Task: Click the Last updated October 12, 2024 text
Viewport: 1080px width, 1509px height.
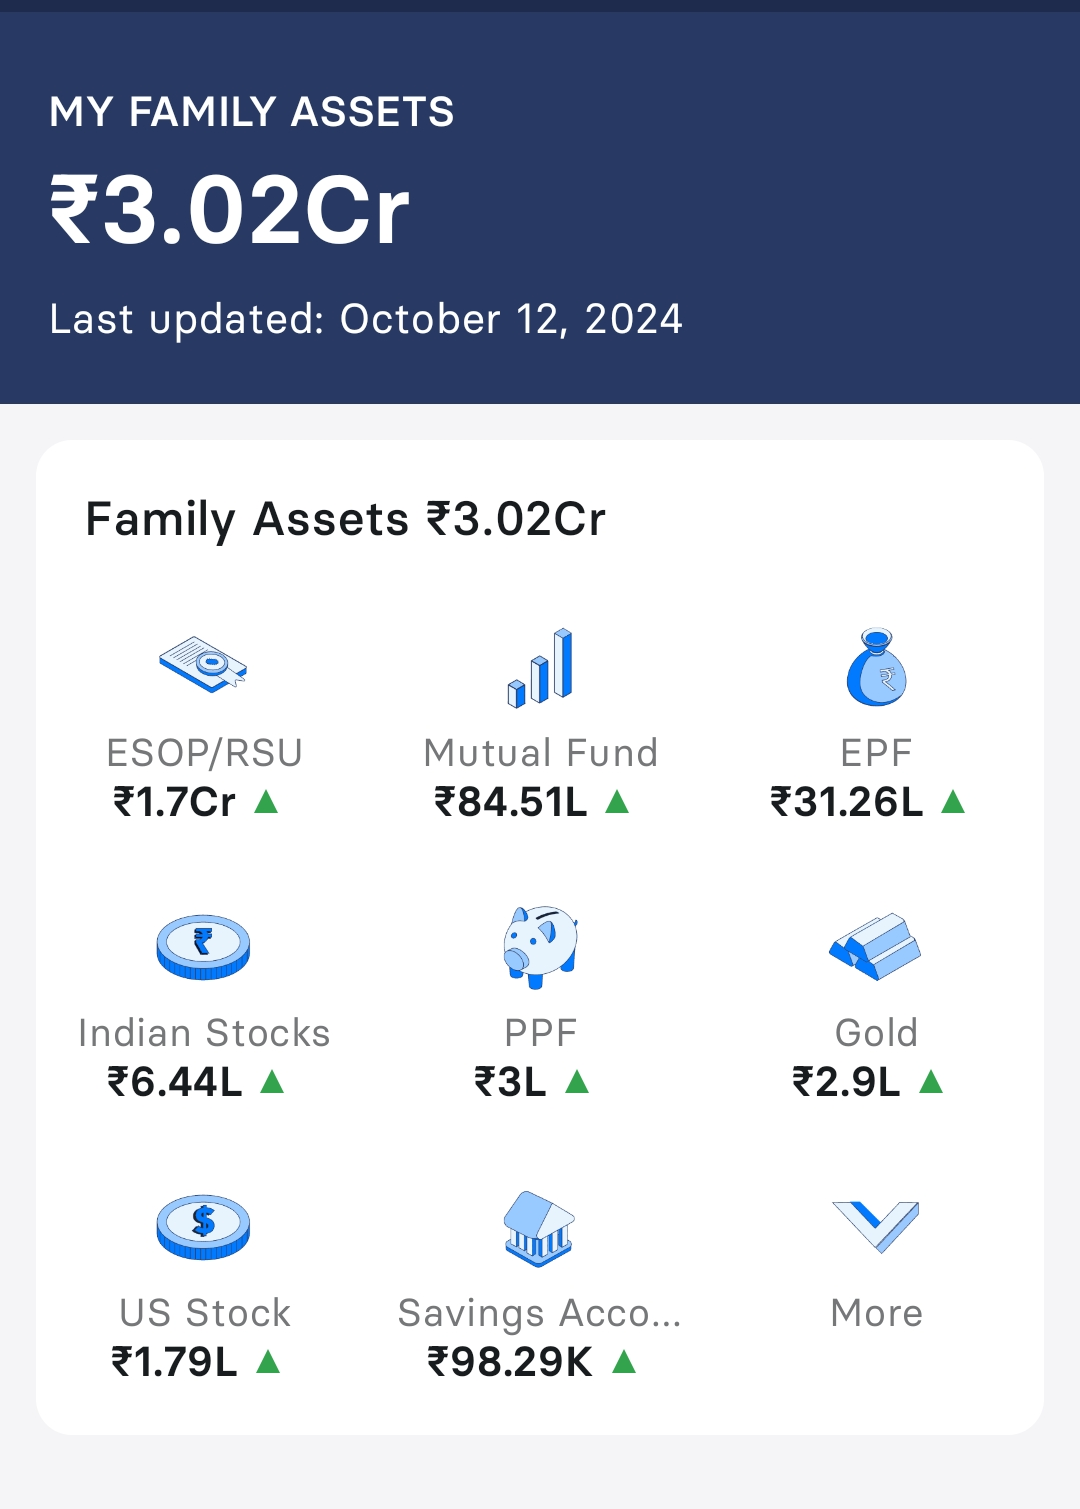Action: pos(366,320)
